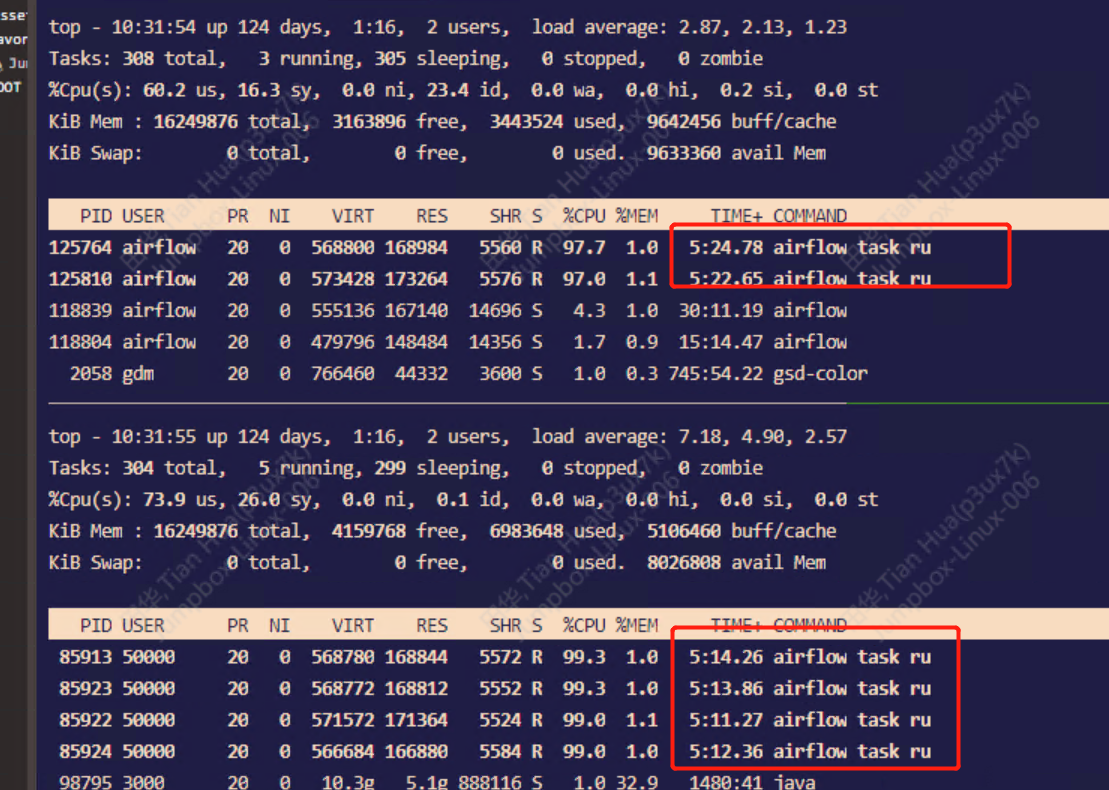Select PID 125764 in process list

[80, 248]
